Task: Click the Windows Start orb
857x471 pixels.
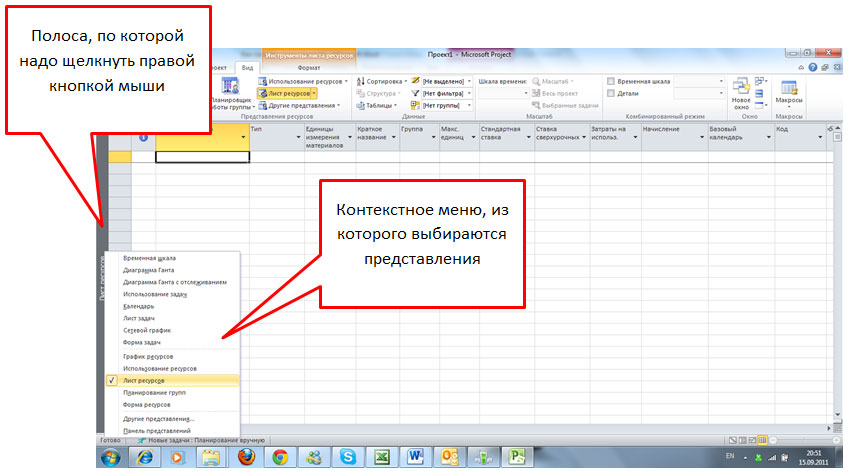Action: tap(111, 457)
